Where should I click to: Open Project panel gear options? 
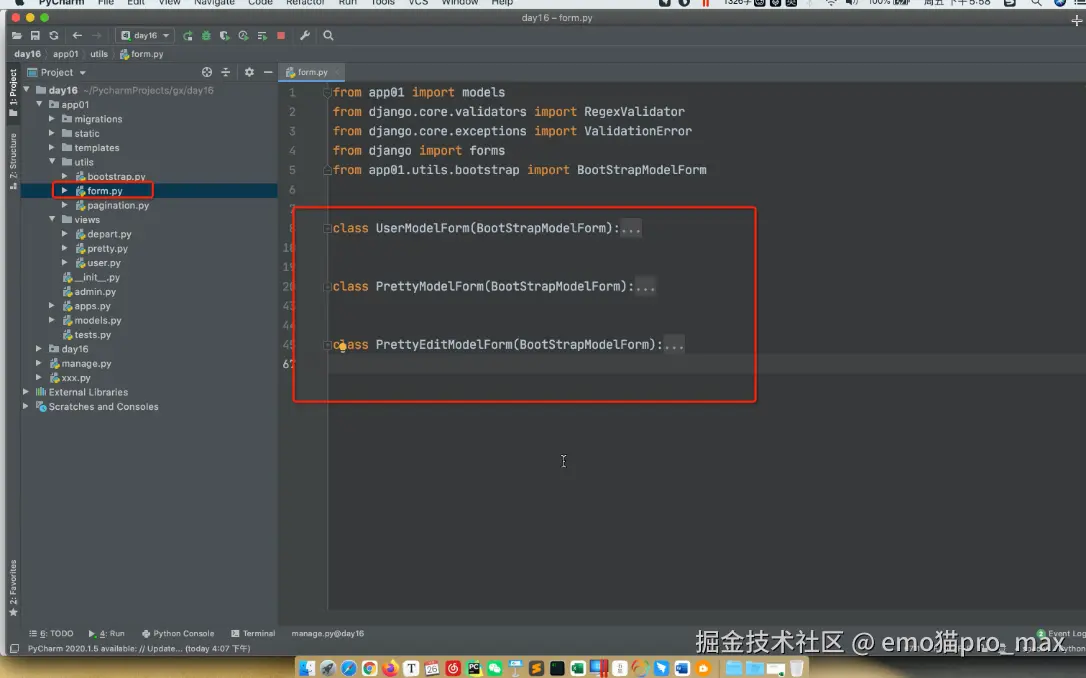(249, 72)
